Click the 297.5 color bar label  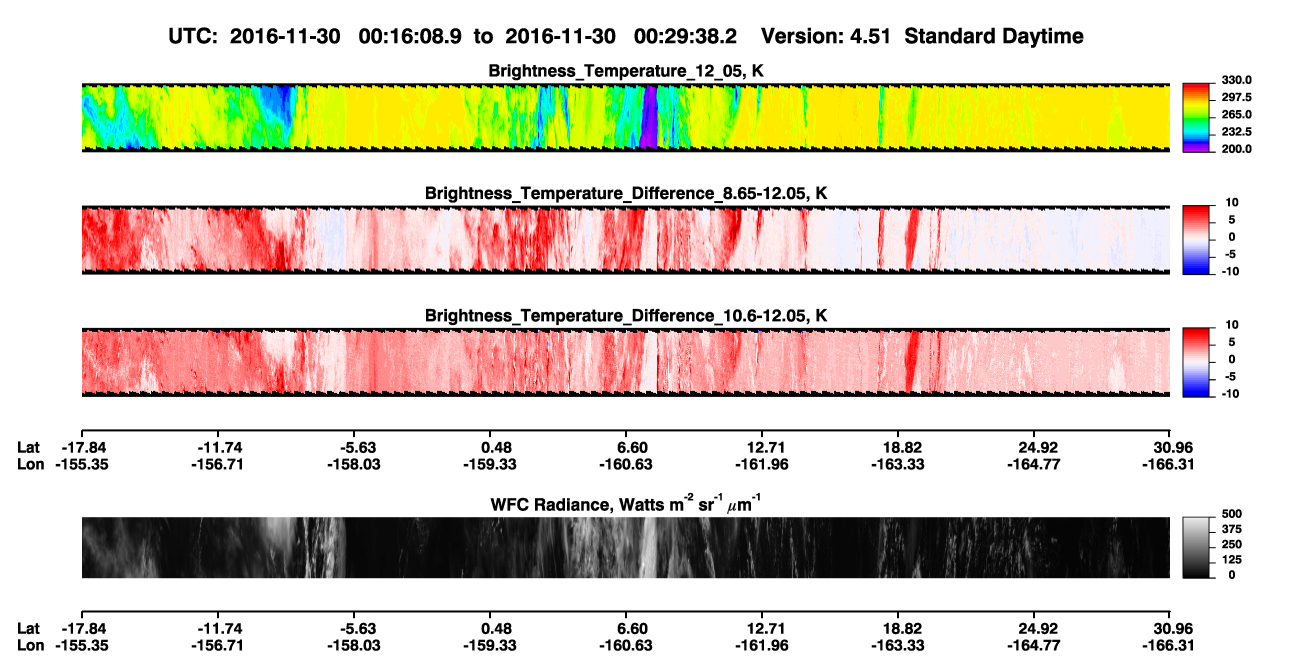[1236, 98]
